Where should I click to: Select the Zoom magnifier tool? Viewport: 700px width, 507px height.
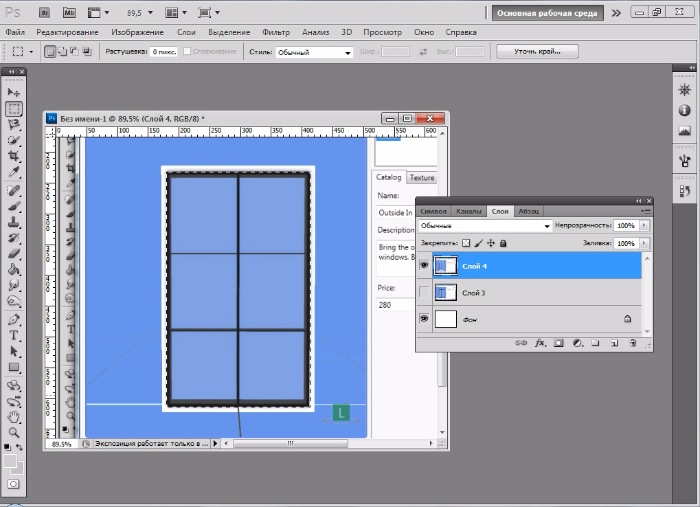[x=14, y=432]
